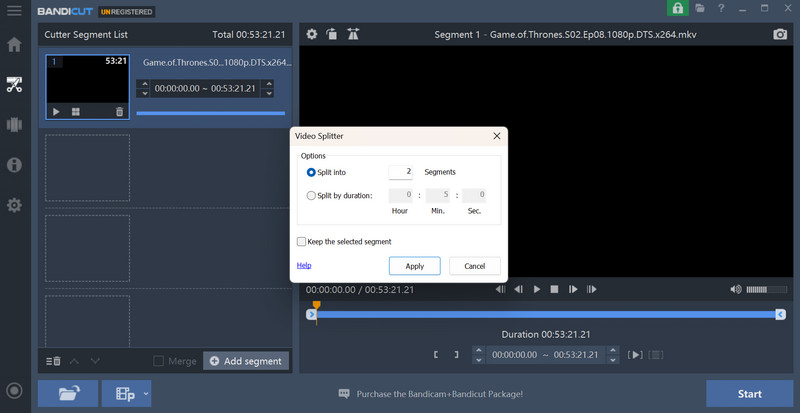This screenshot has width=800, height=413.
Task: Open the hamburger menu
Action: coord(14,11)
